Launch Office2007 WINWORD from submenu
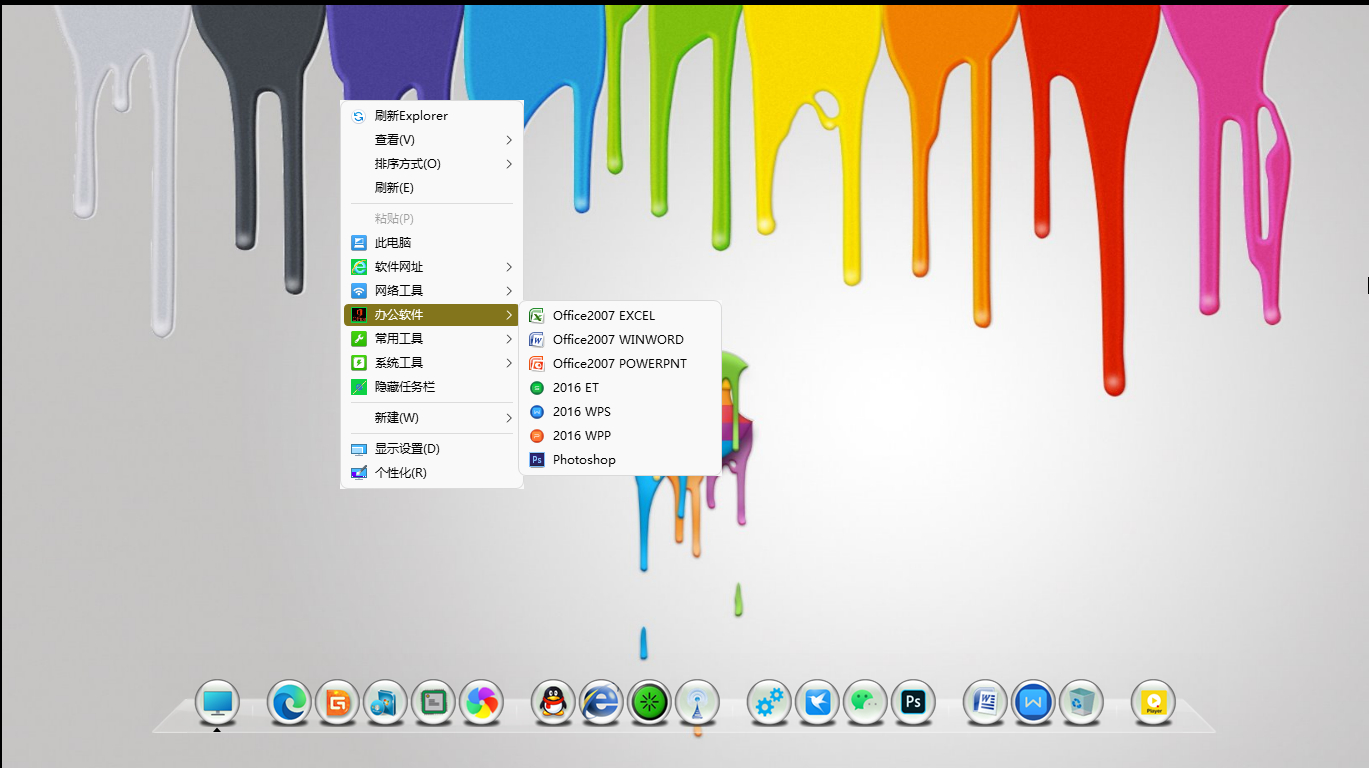Viewport: 1369px width, 768px height. click(x=620, y=340)
